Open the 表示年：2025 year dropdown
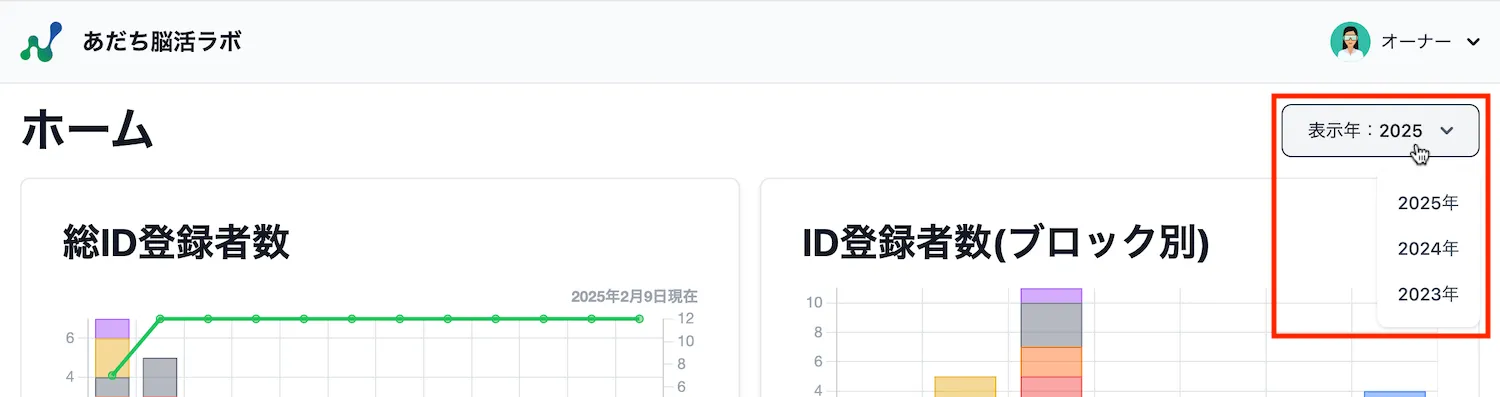Viewport: 1500px width, 397px height. (x=1380, y=131)
